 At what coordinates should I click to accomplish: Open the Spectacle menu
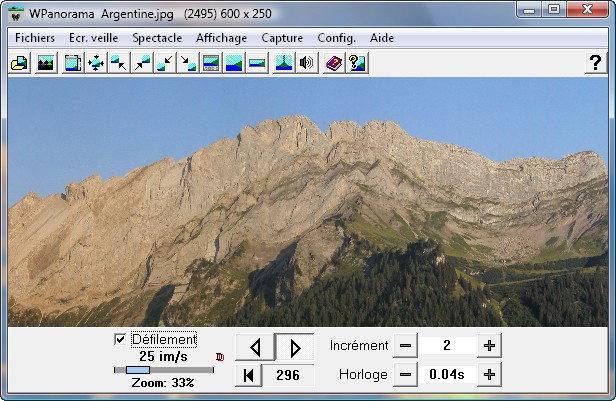pos(157,38)
